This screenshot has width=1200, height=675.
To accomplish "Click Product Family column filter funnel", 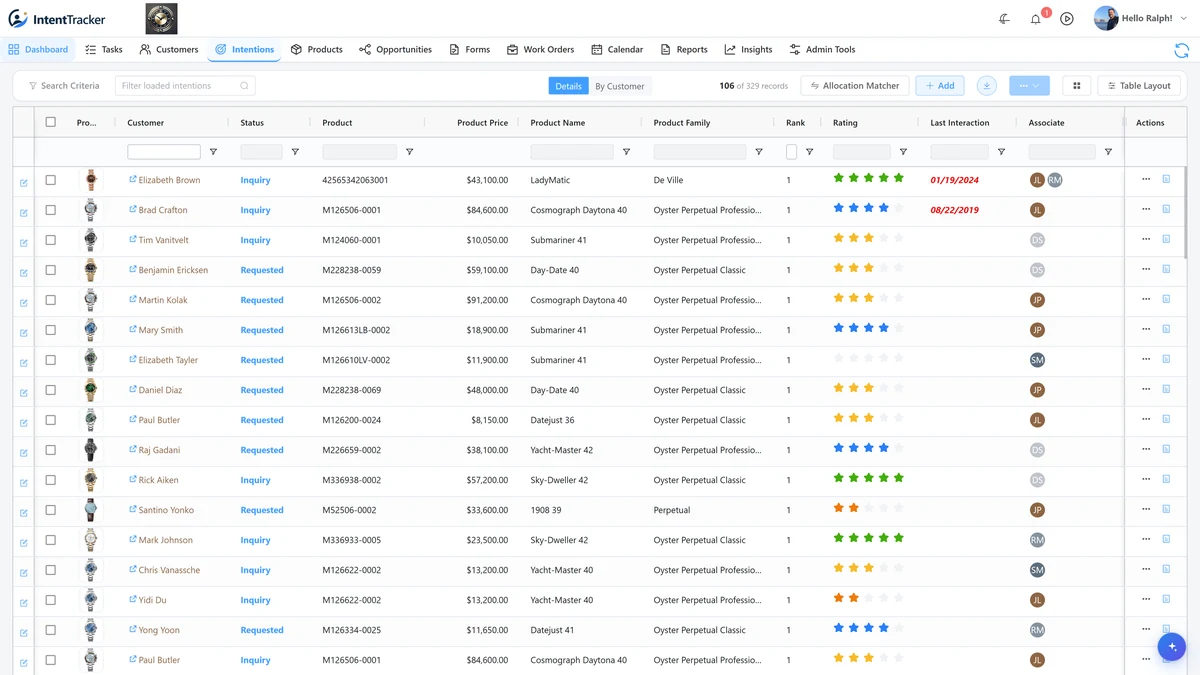I will tap(759, 152).
